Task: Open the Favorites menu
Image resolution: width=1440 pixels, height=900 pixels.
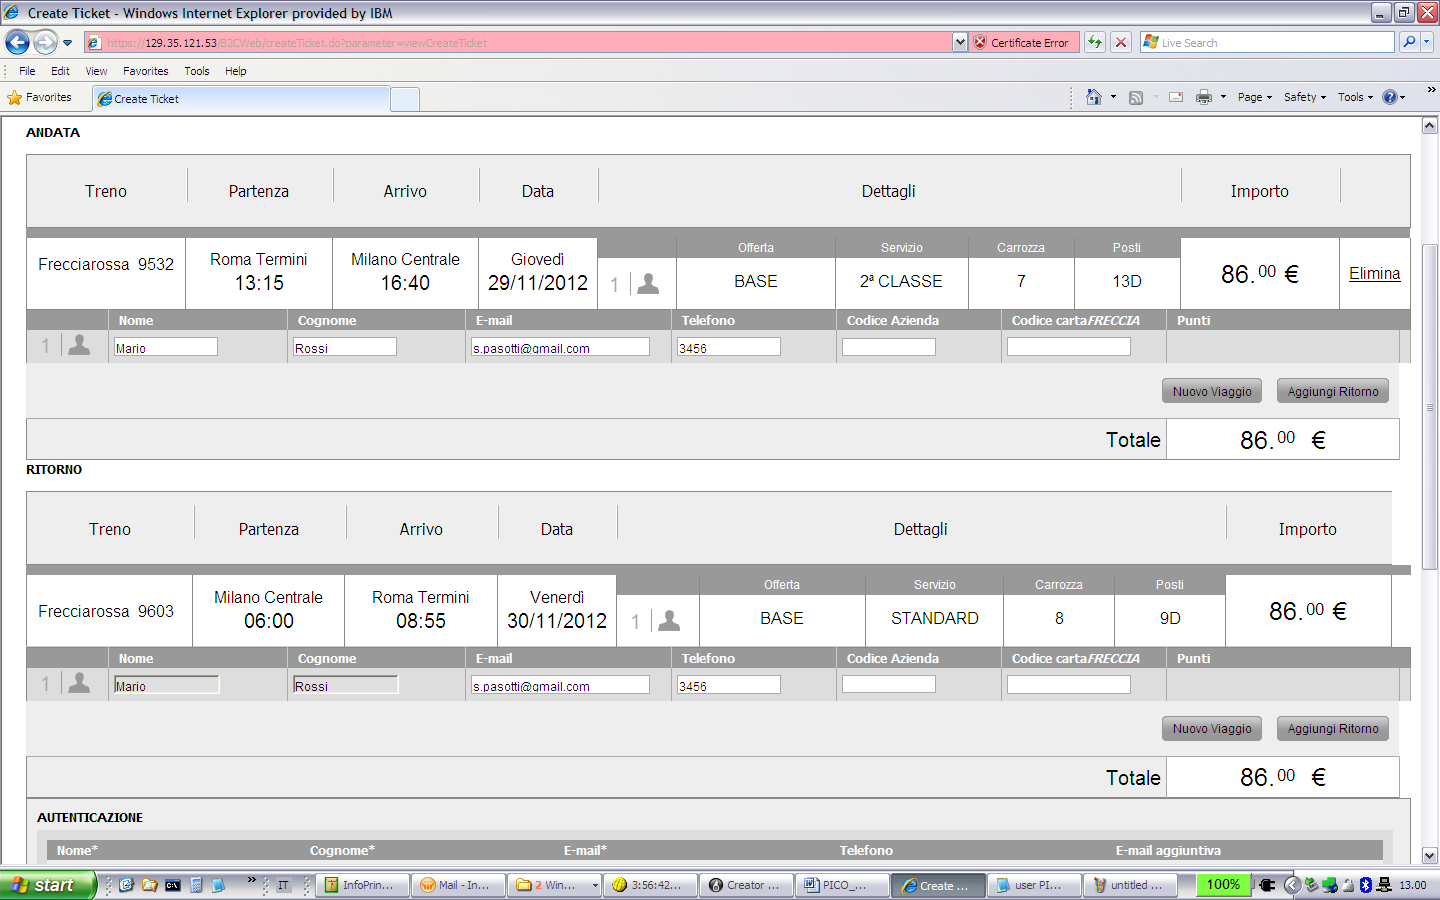Action: [x=145, y=71]
